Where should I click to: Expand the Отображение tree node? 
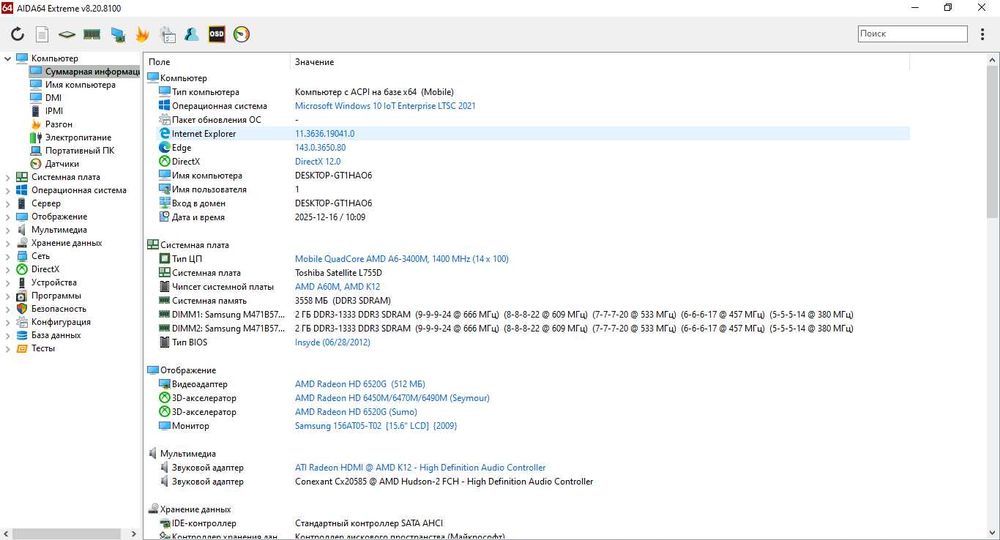click(x=8, y=217)
